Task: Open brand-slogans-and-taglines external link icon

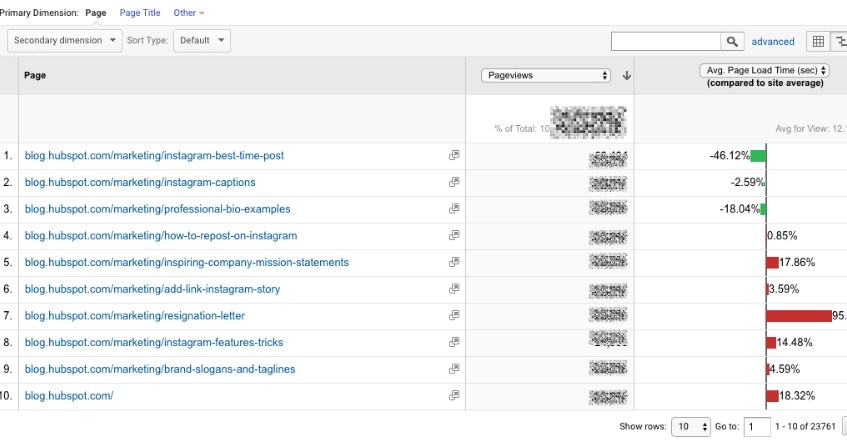Action: 454,369
